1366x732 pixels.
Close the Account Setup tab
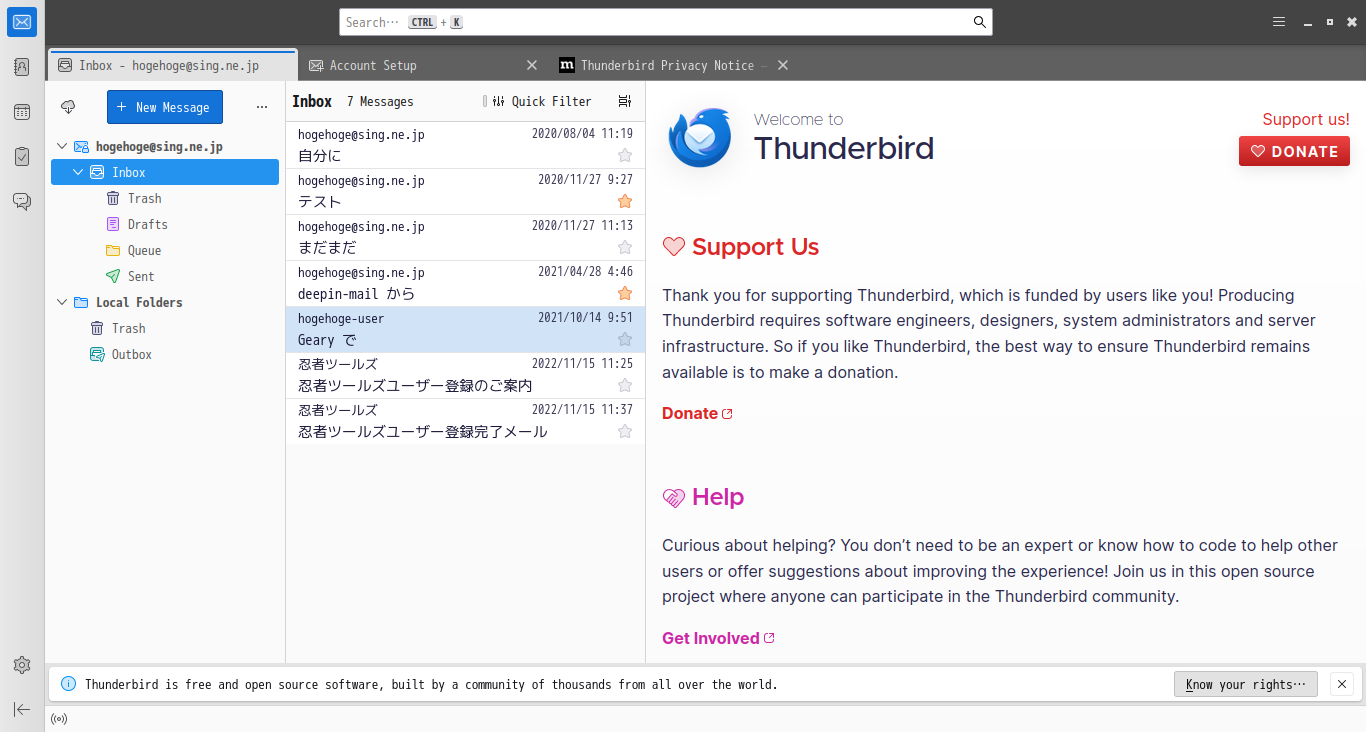[x=532, y=65]
